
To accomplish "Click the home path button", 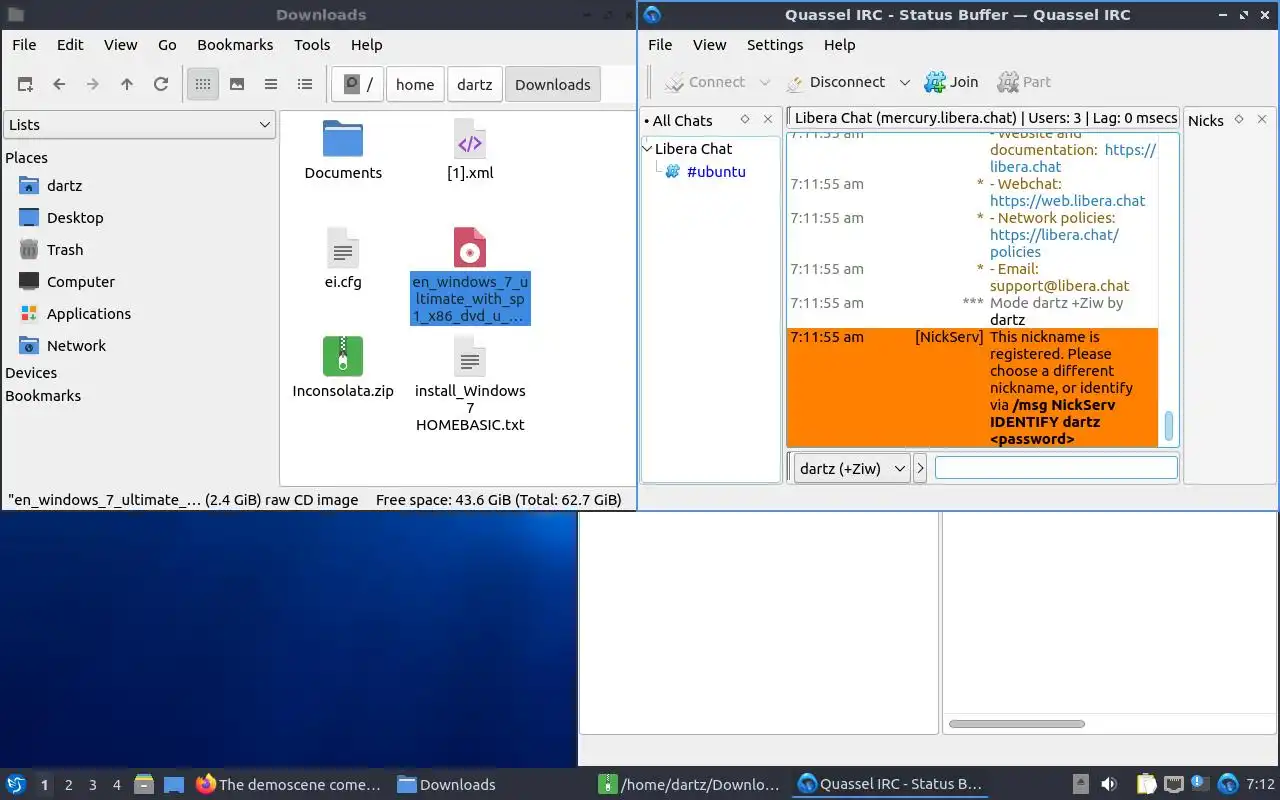I will (415, 85).
